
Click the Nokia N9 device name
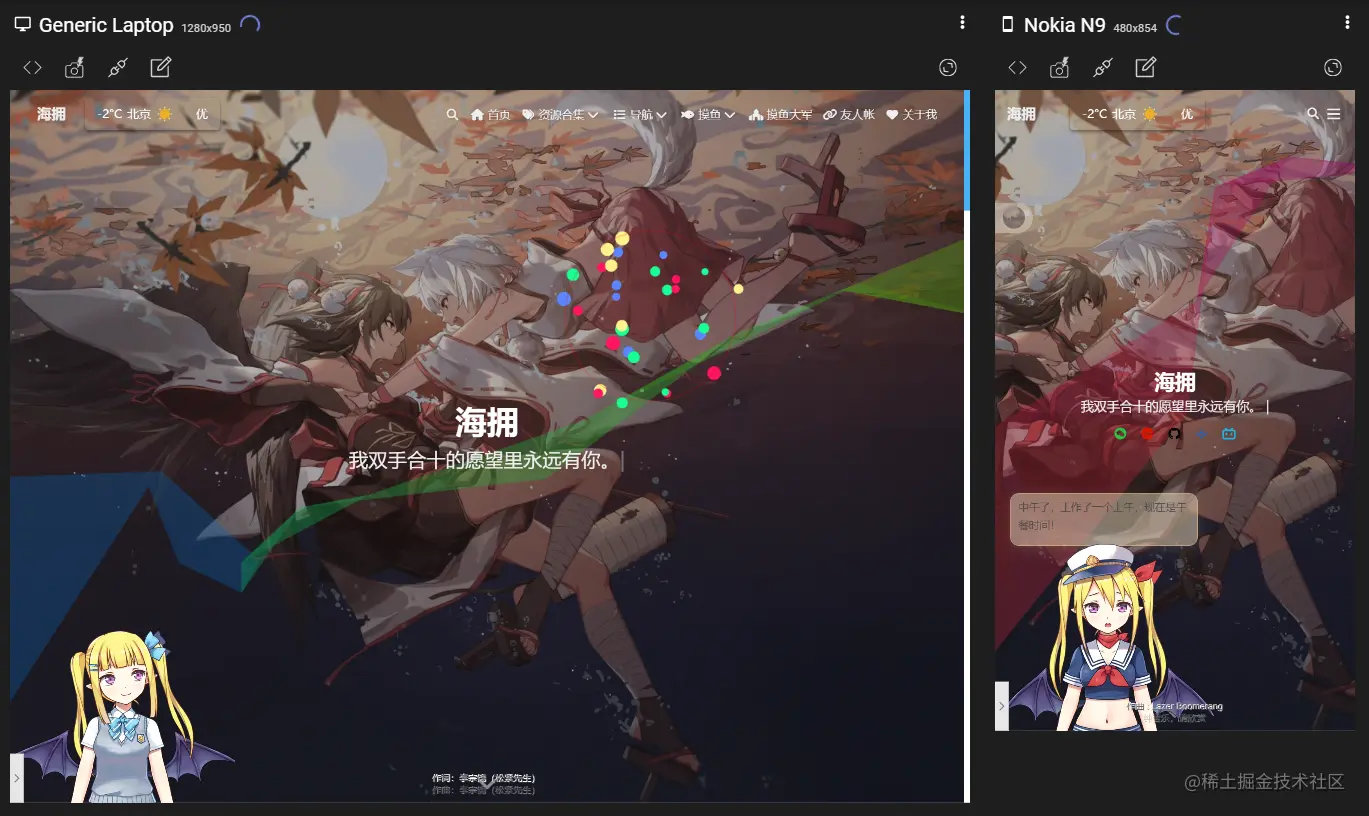[1064, 25]
